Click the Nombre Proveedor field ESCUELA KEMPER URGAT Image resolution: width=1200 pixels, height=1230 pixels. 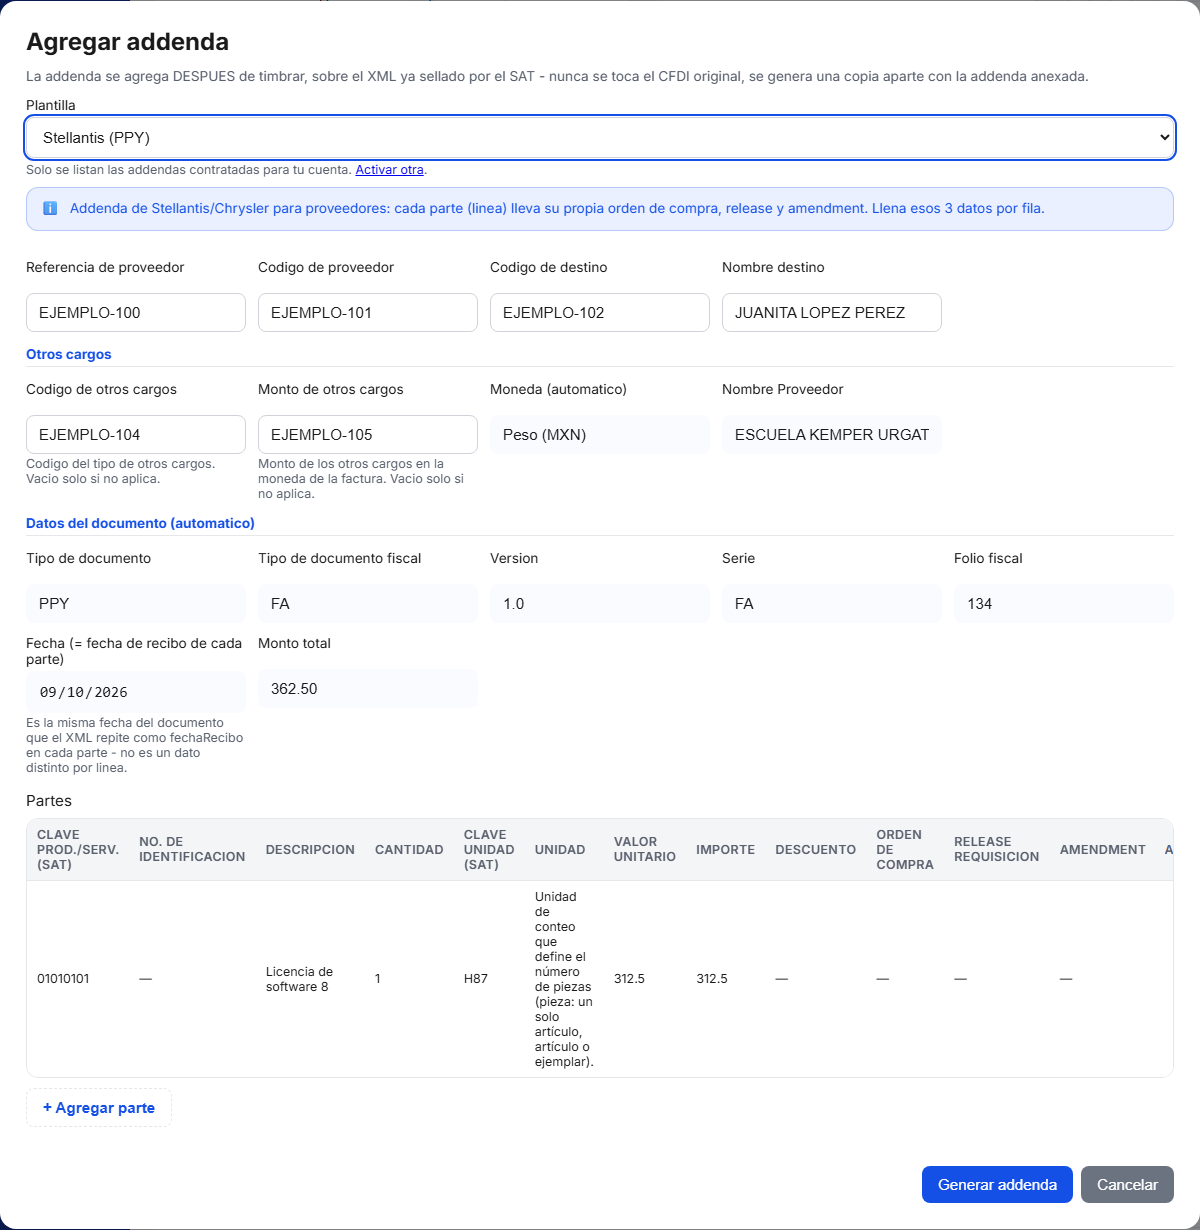832,435
